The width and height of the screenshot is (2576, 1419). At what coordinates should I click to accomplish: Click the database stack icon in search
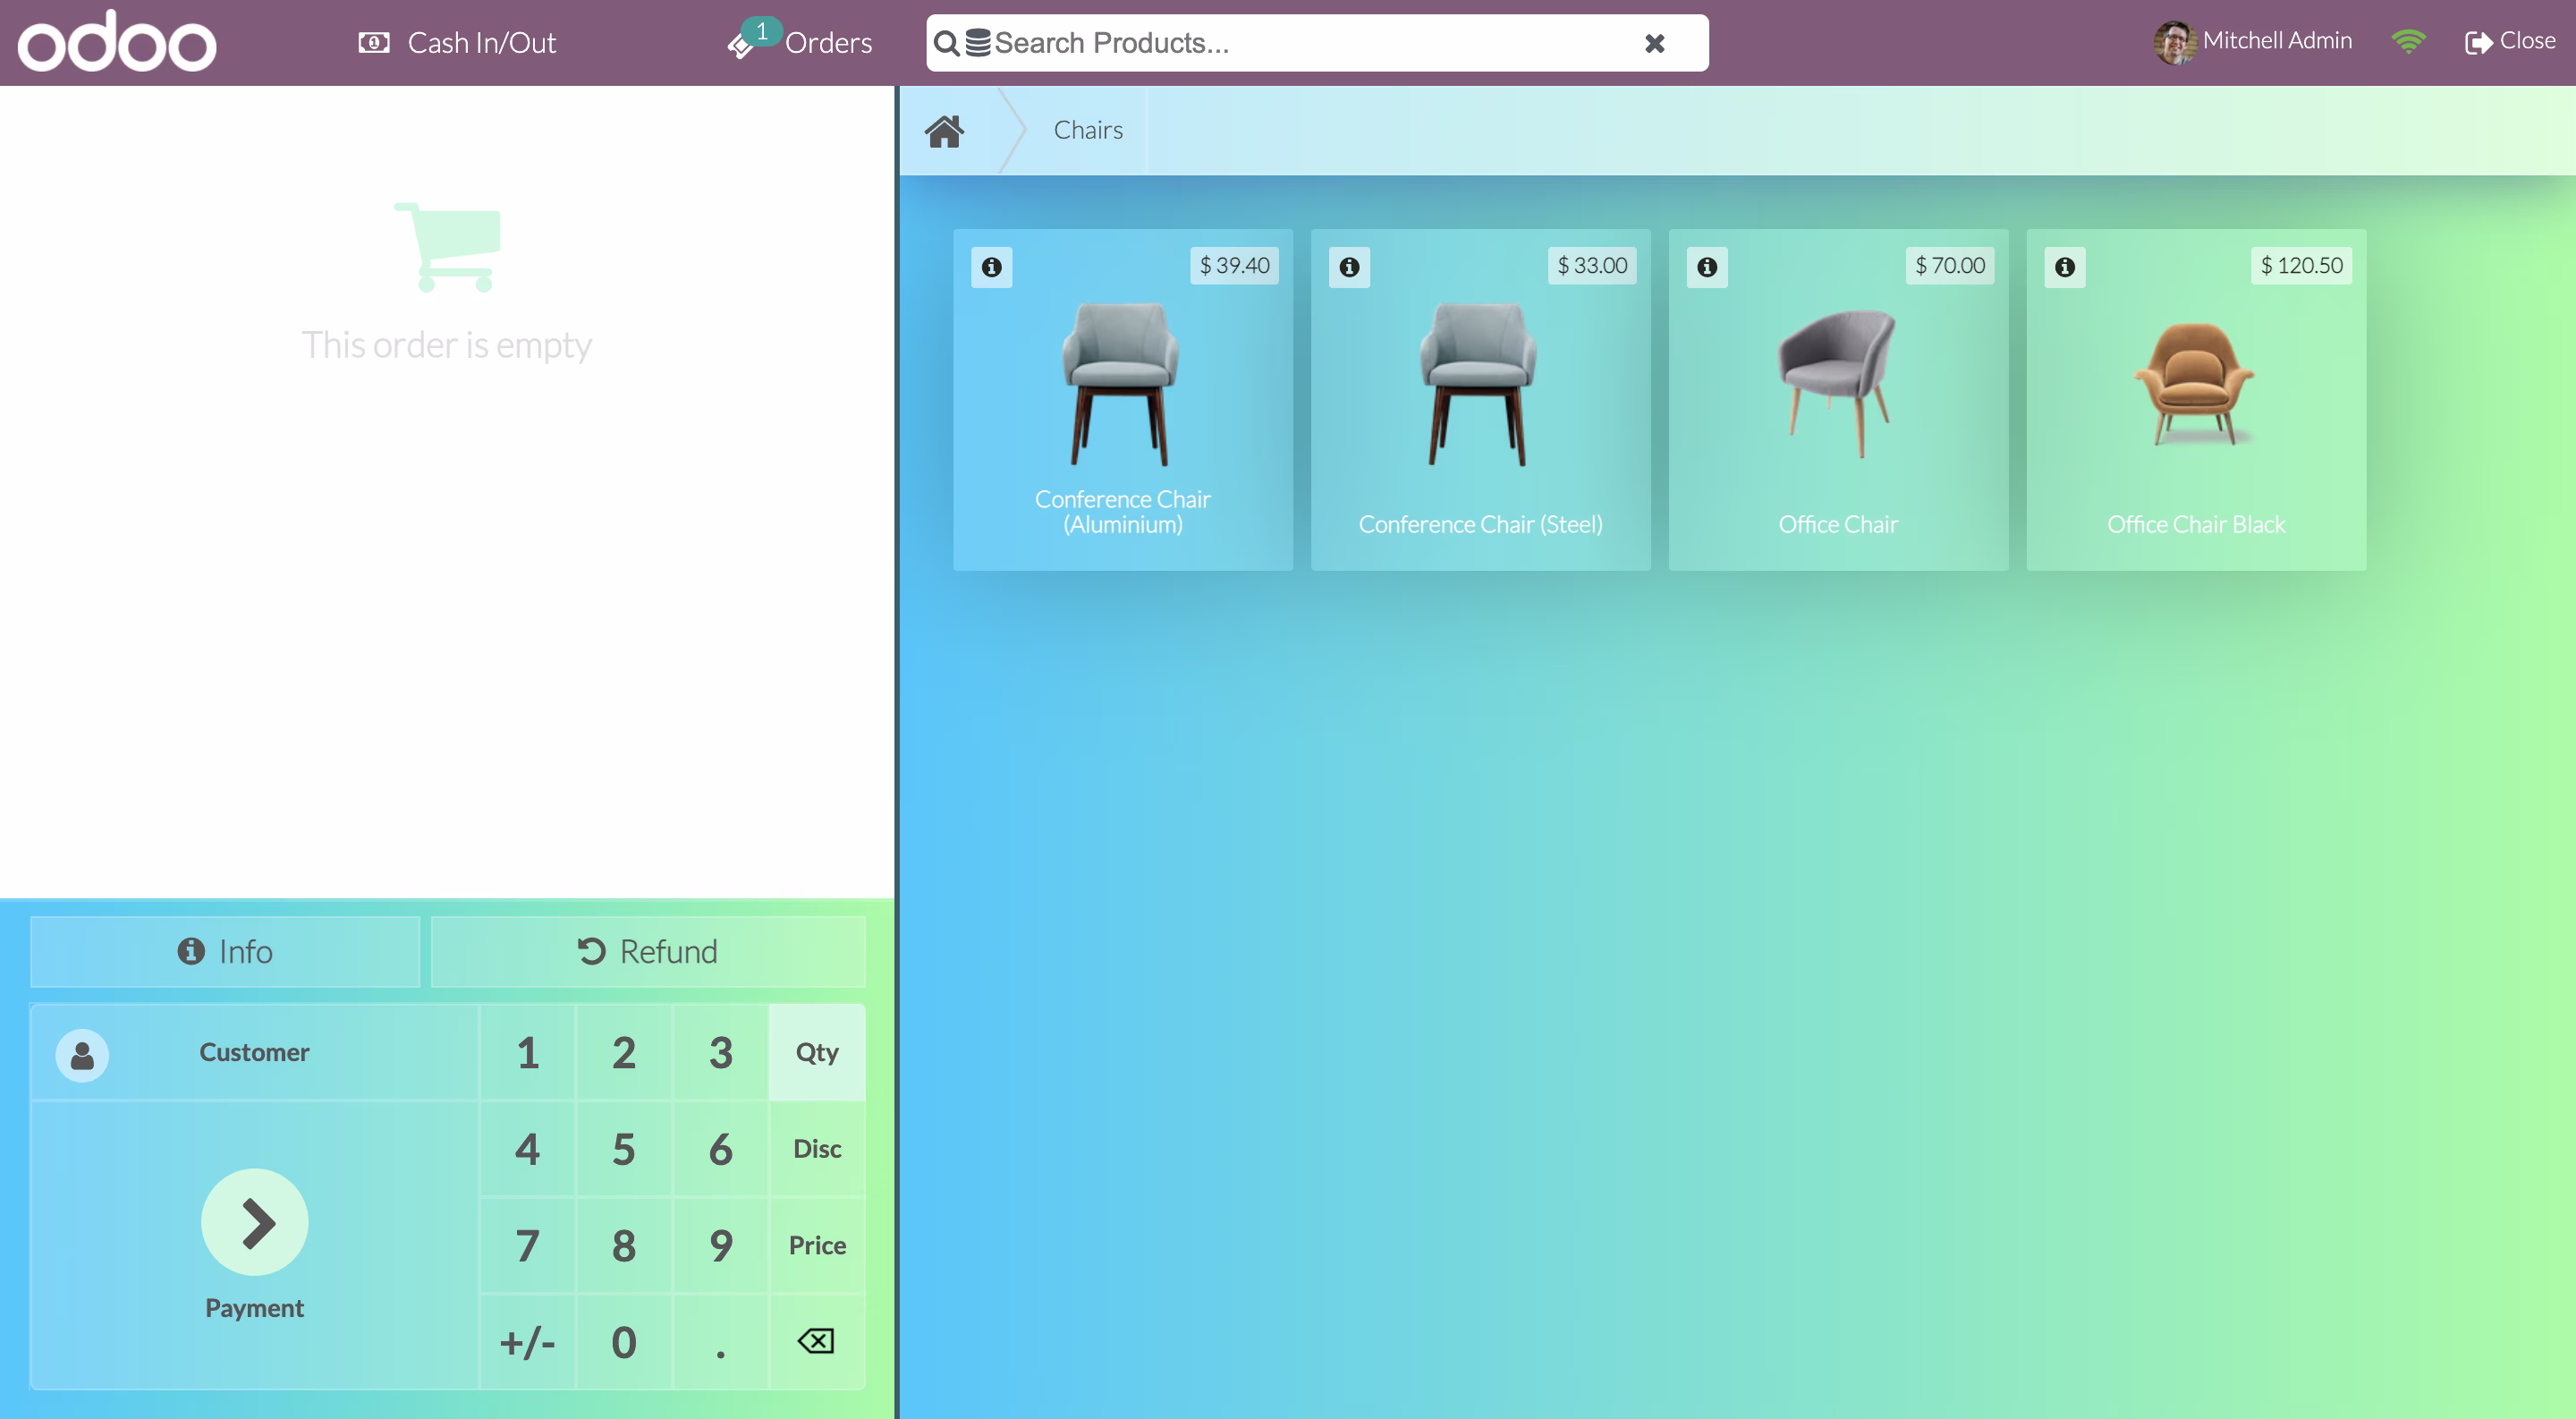pos(978,43)
